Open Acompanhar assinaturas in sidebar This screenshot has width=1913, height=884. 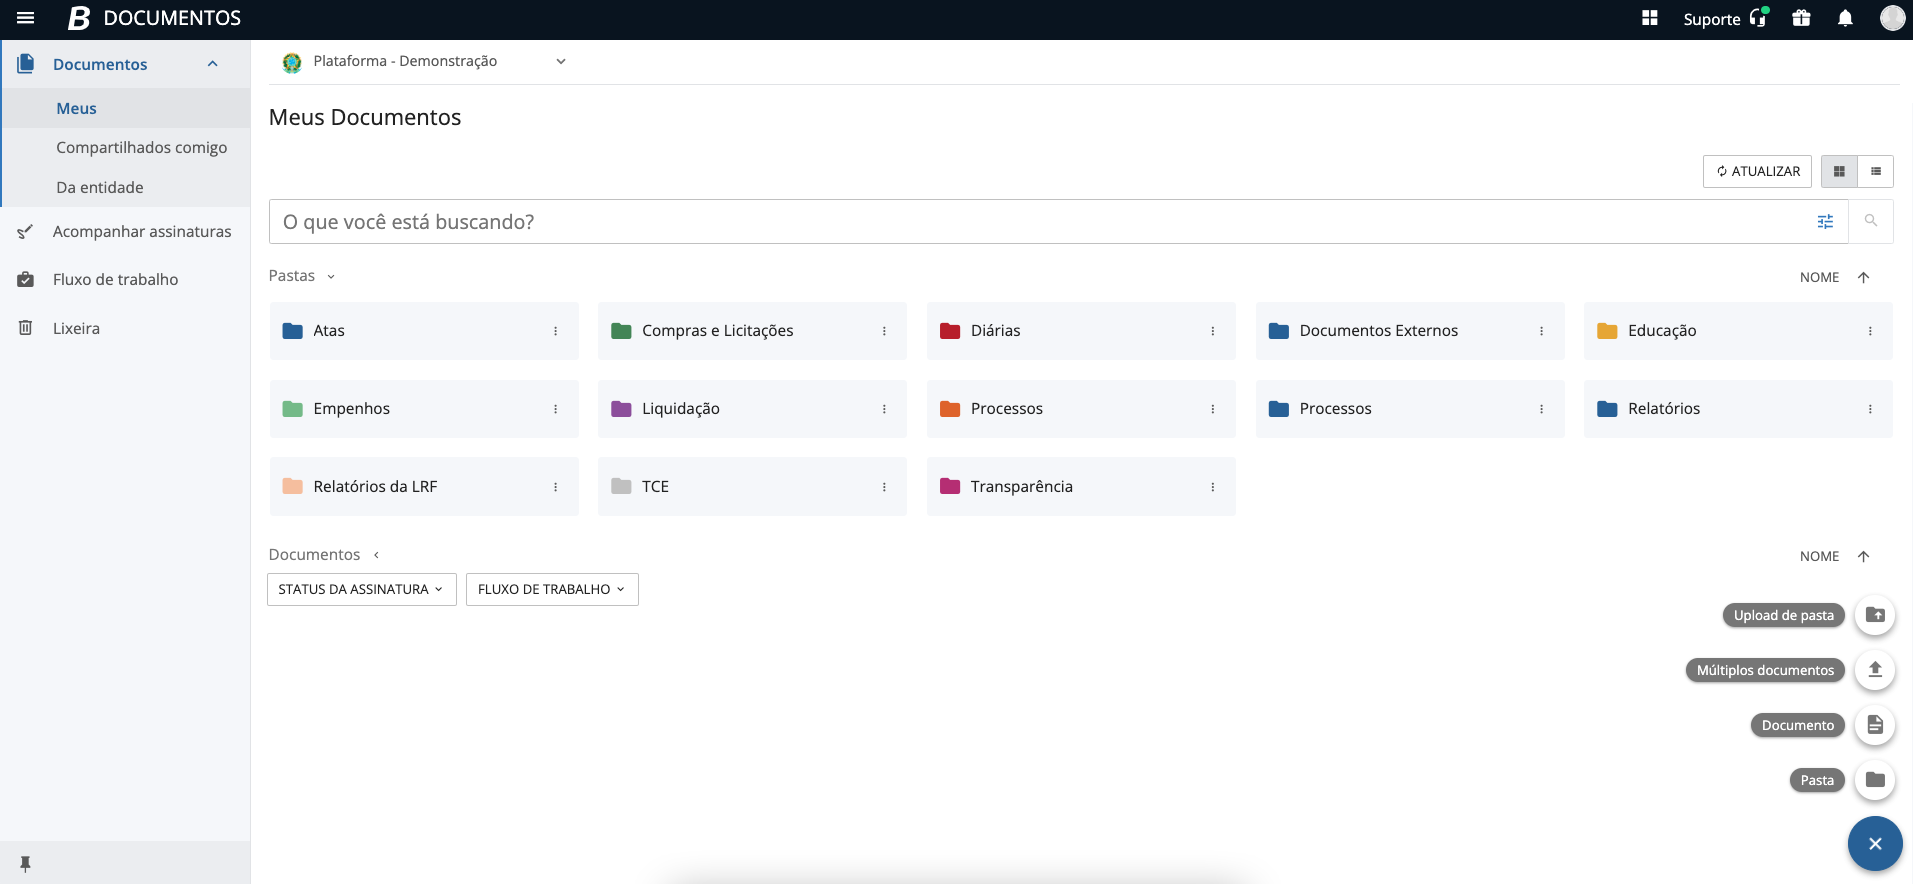[x=141, y=231]
